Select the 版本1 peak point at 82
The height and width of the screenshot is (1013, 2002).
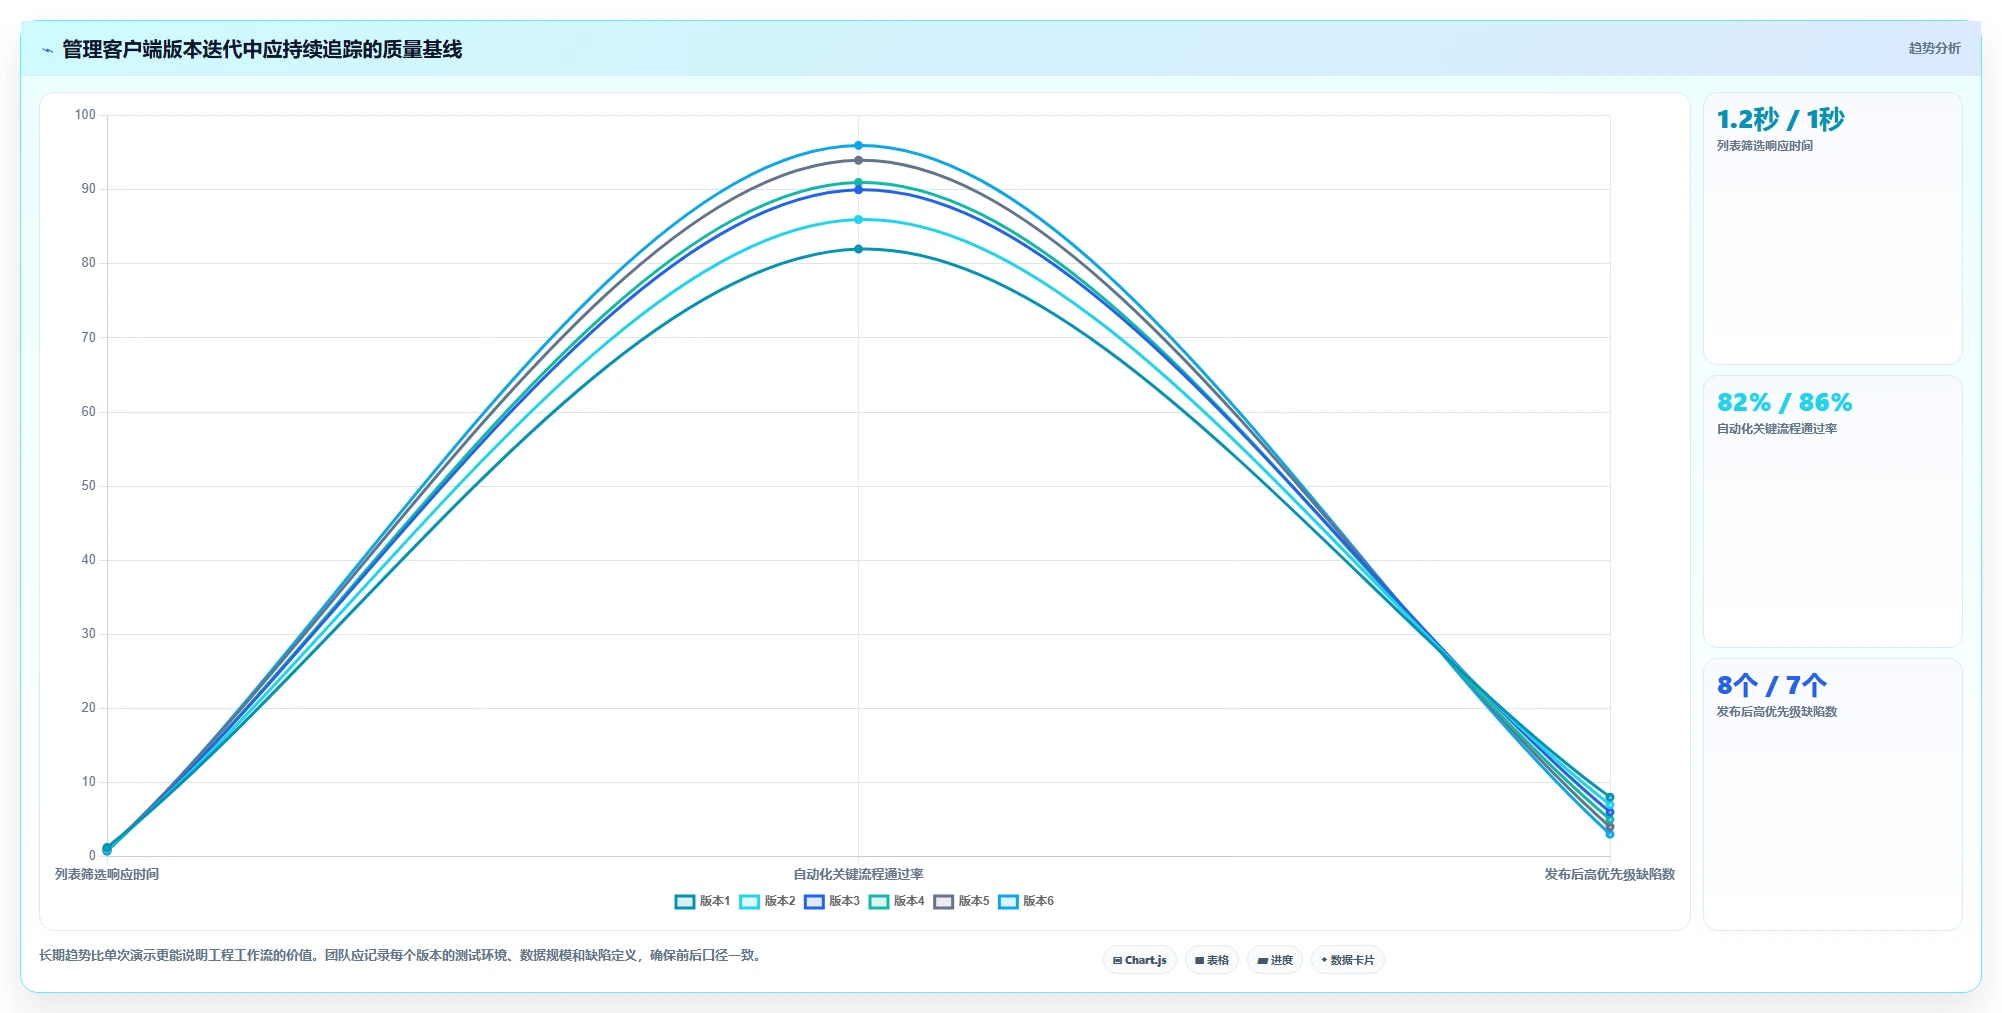click(x=858, y=249)
